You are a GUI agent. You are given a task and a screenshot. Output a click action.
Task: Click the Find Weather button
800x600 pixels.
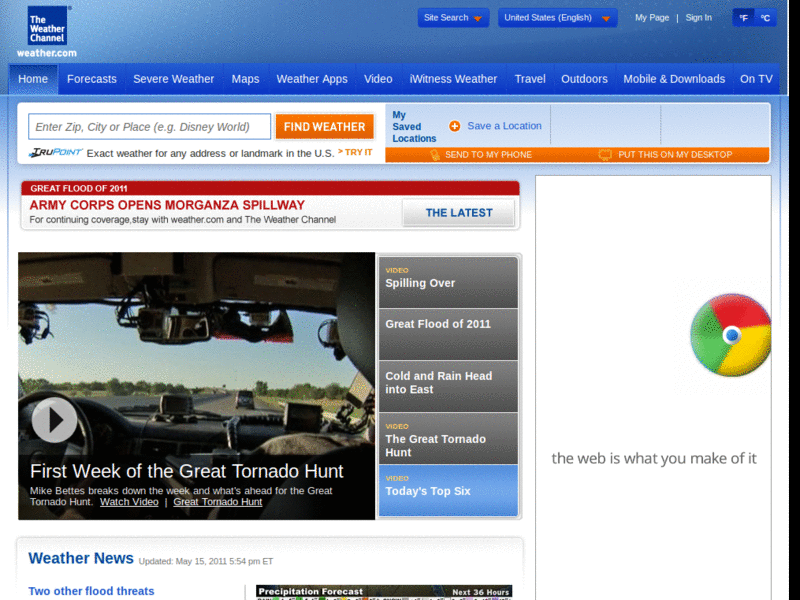pyautogui.click(x=324, y=127)
